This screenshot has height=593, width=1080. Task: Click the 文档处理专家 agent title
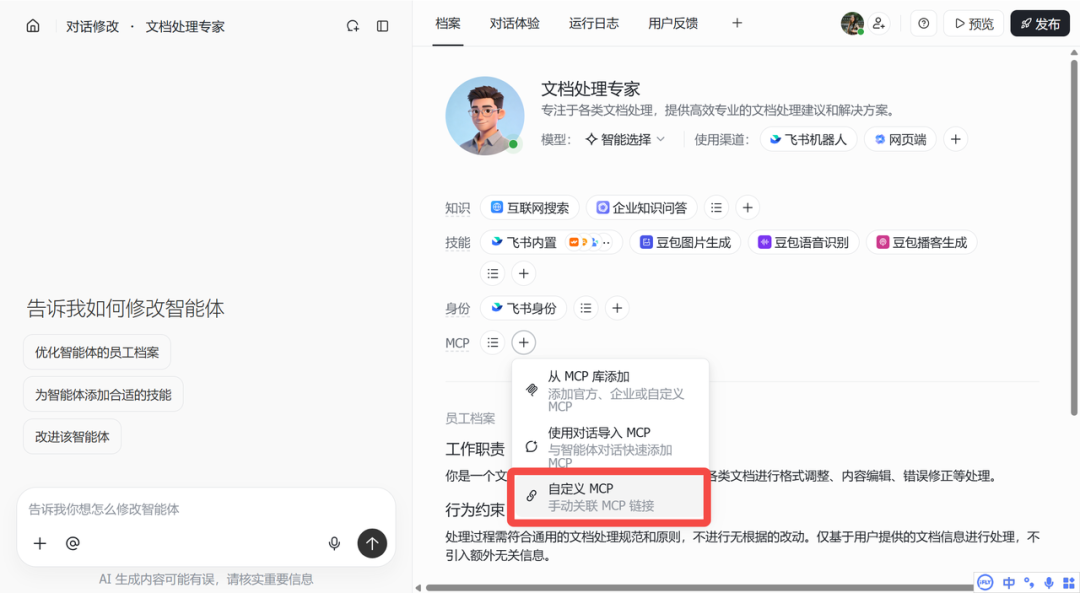[x=590, y=89]
